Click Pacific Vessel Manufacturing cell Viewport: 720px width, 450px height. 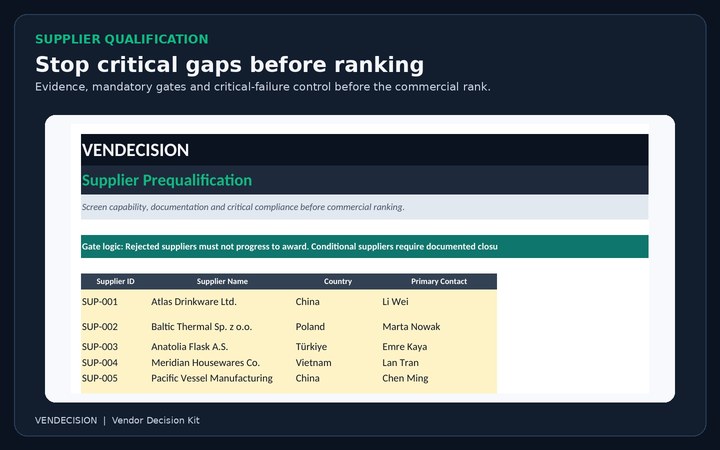point(212,378)
